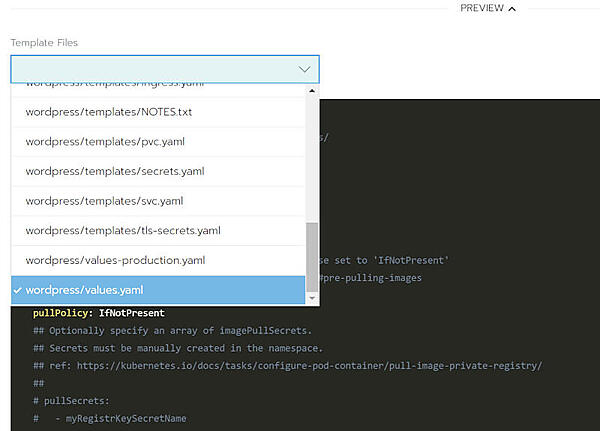Collapse the PREVIEW section chevron
600x431 pixels.
point(513,9)
